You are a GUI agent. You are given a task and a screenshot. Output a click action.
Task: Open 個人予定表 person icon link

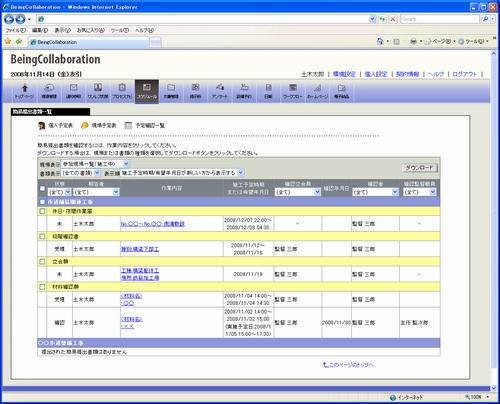pyautogui.click(x=55, y=126)
